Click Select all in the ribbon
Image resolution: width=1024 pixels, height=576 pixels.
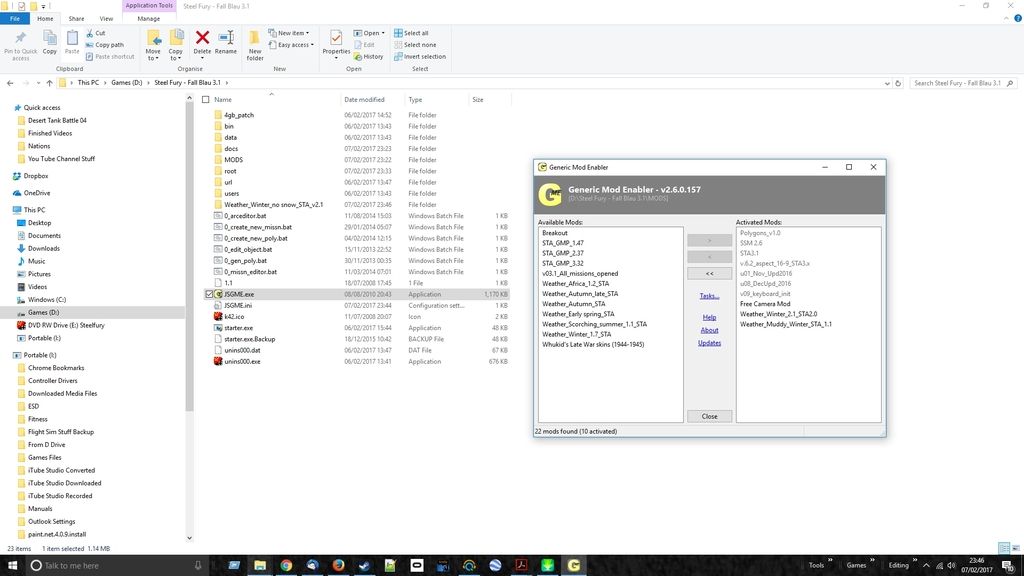coord(411,33)
